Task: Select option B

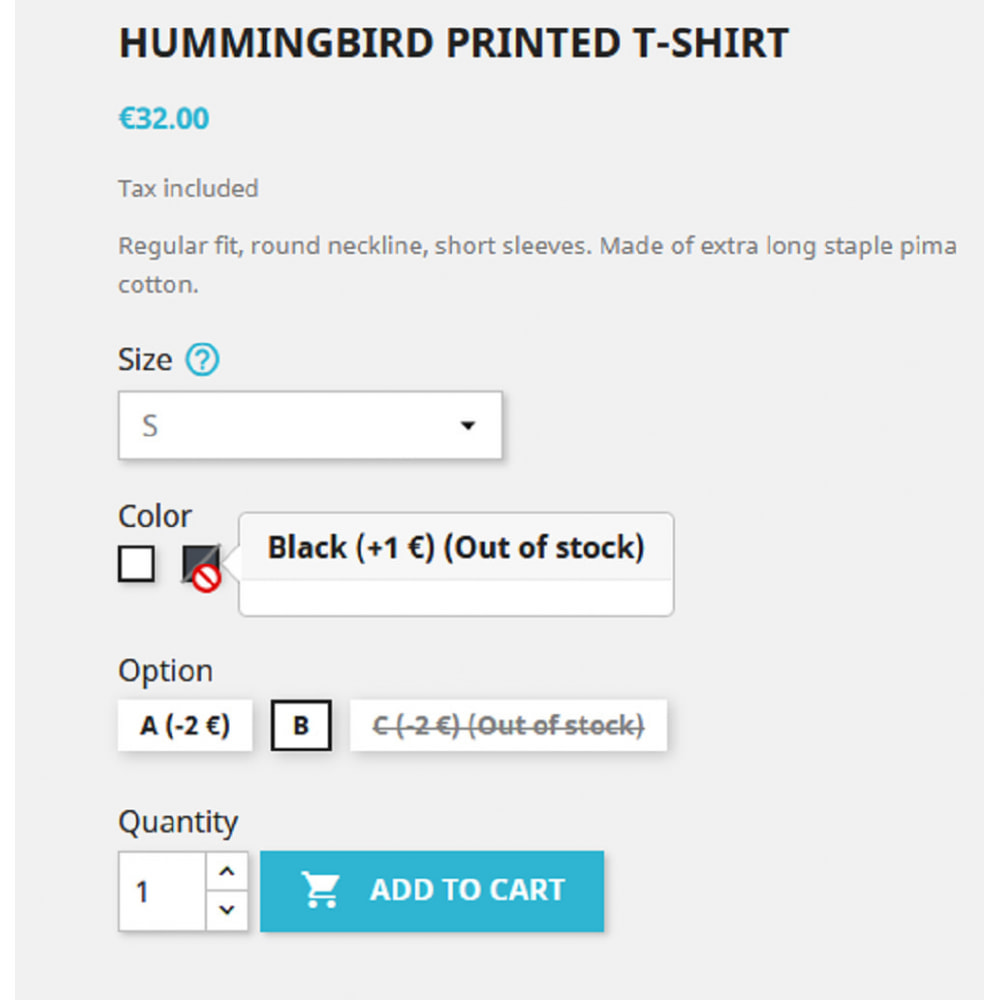Action: 301,725
